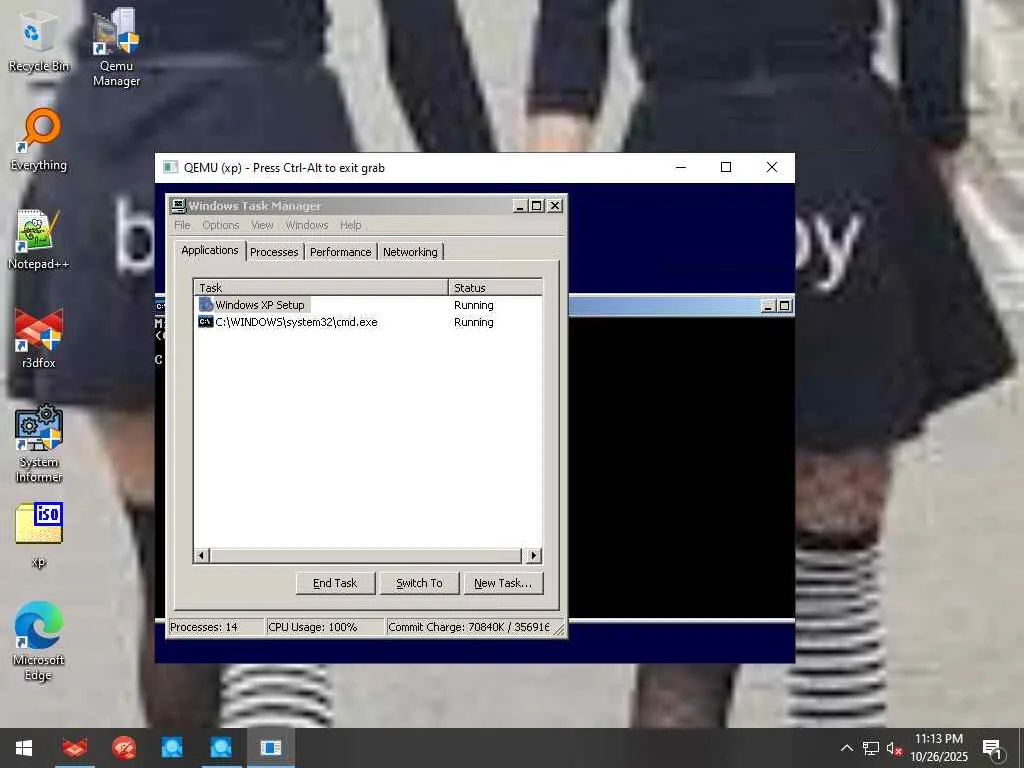Select the Windows XP Setup task icon
The width and height of the screenshot is (1024, 768).
point(206,305)
